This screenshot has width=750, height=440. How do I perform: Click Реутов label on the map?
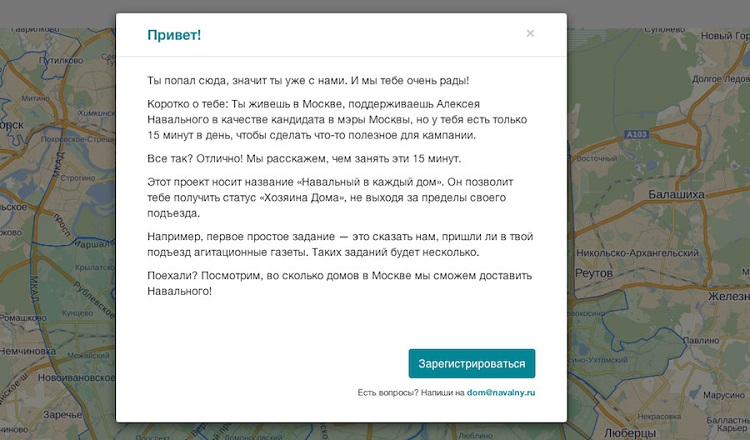(594, 273)
